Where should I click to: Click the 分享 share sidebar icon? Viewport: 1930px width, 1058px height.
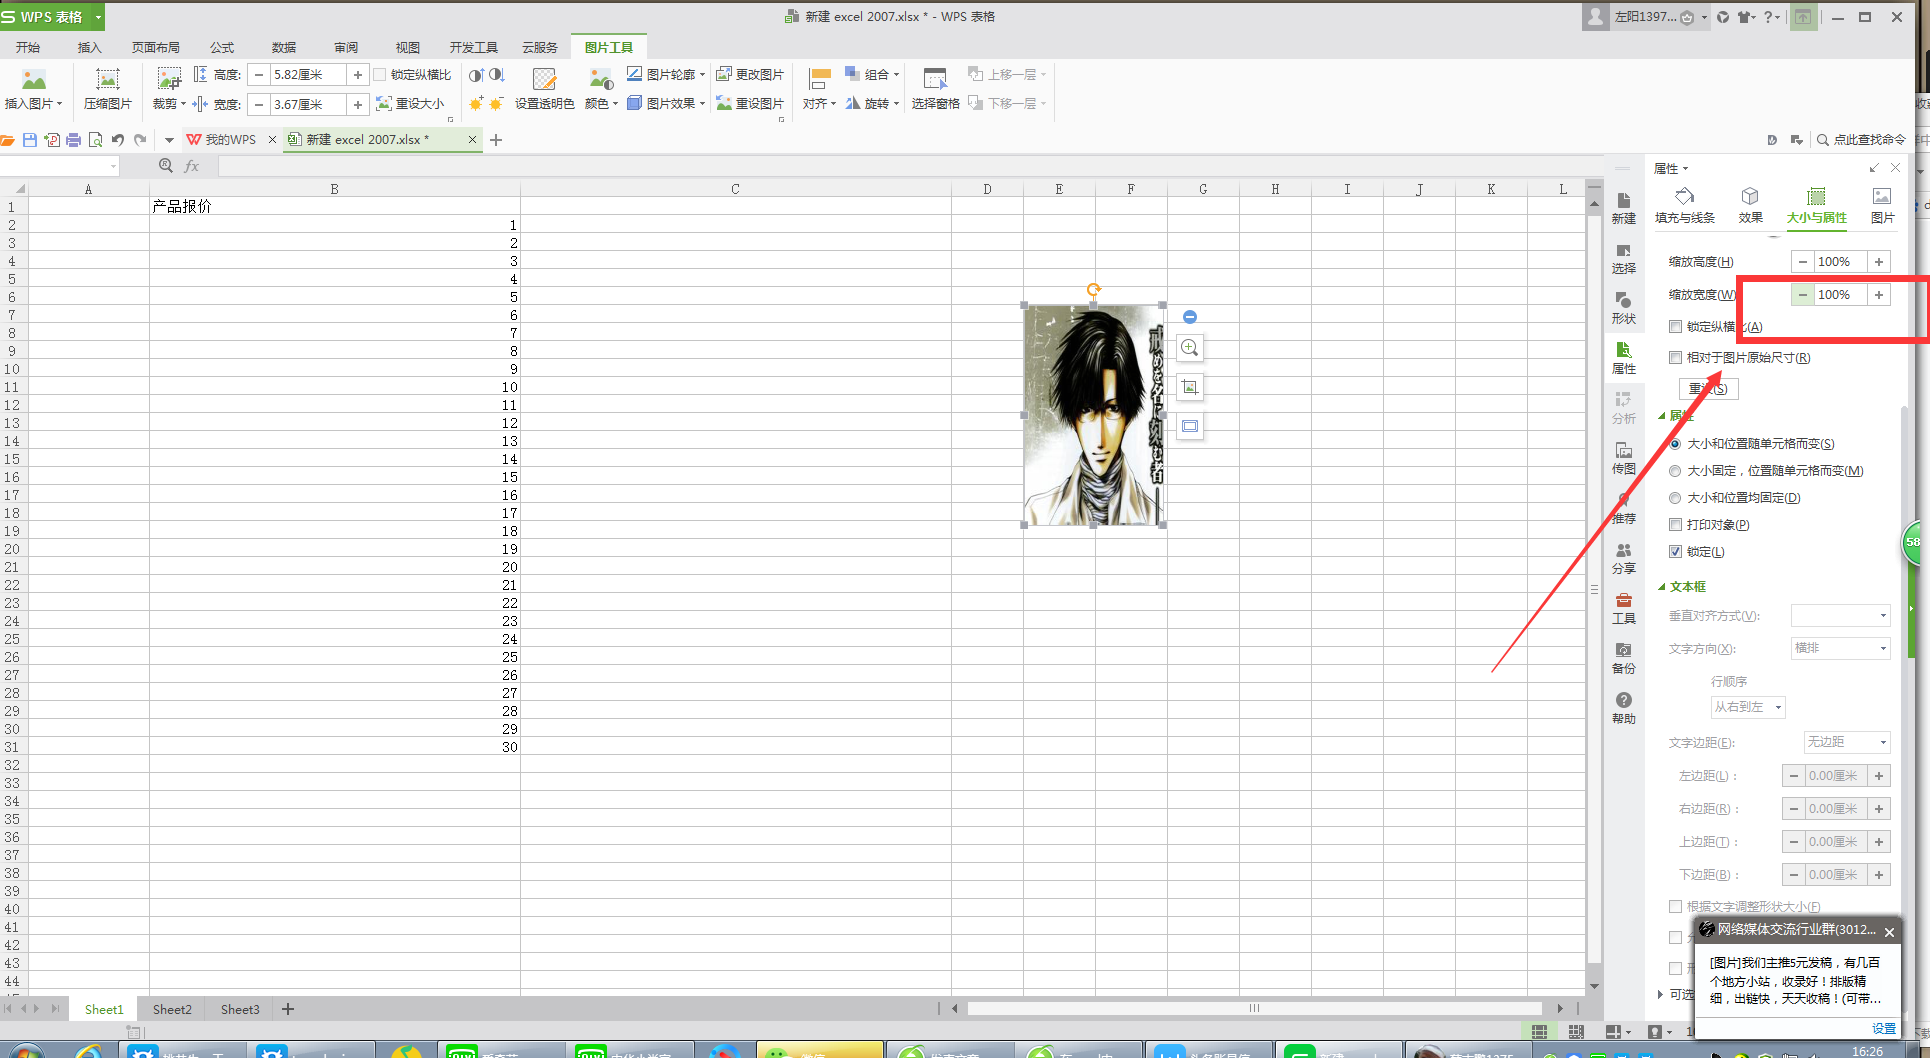1623,558
